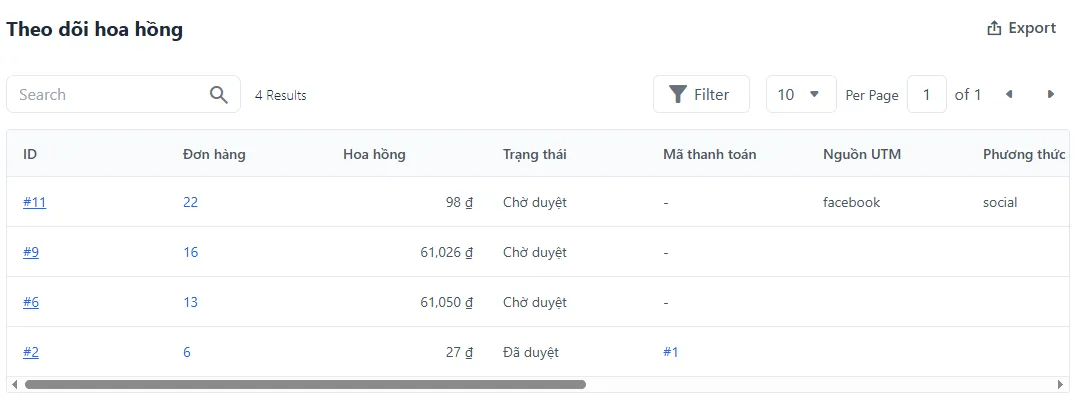Select the 61,050 ₫ commission cell
The height and width of the screenshot is (414, 1076).
447,303
